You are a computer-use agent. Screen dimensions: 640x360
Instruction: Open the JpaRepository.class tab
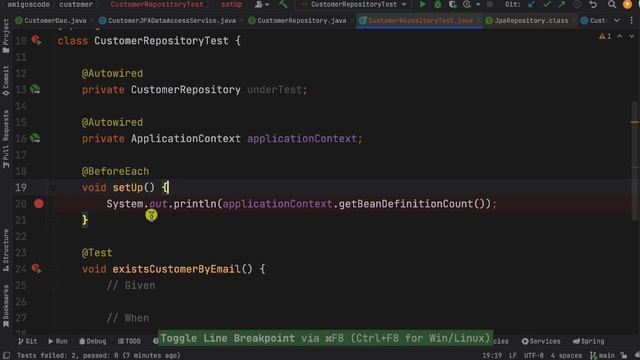pos(527,20)
